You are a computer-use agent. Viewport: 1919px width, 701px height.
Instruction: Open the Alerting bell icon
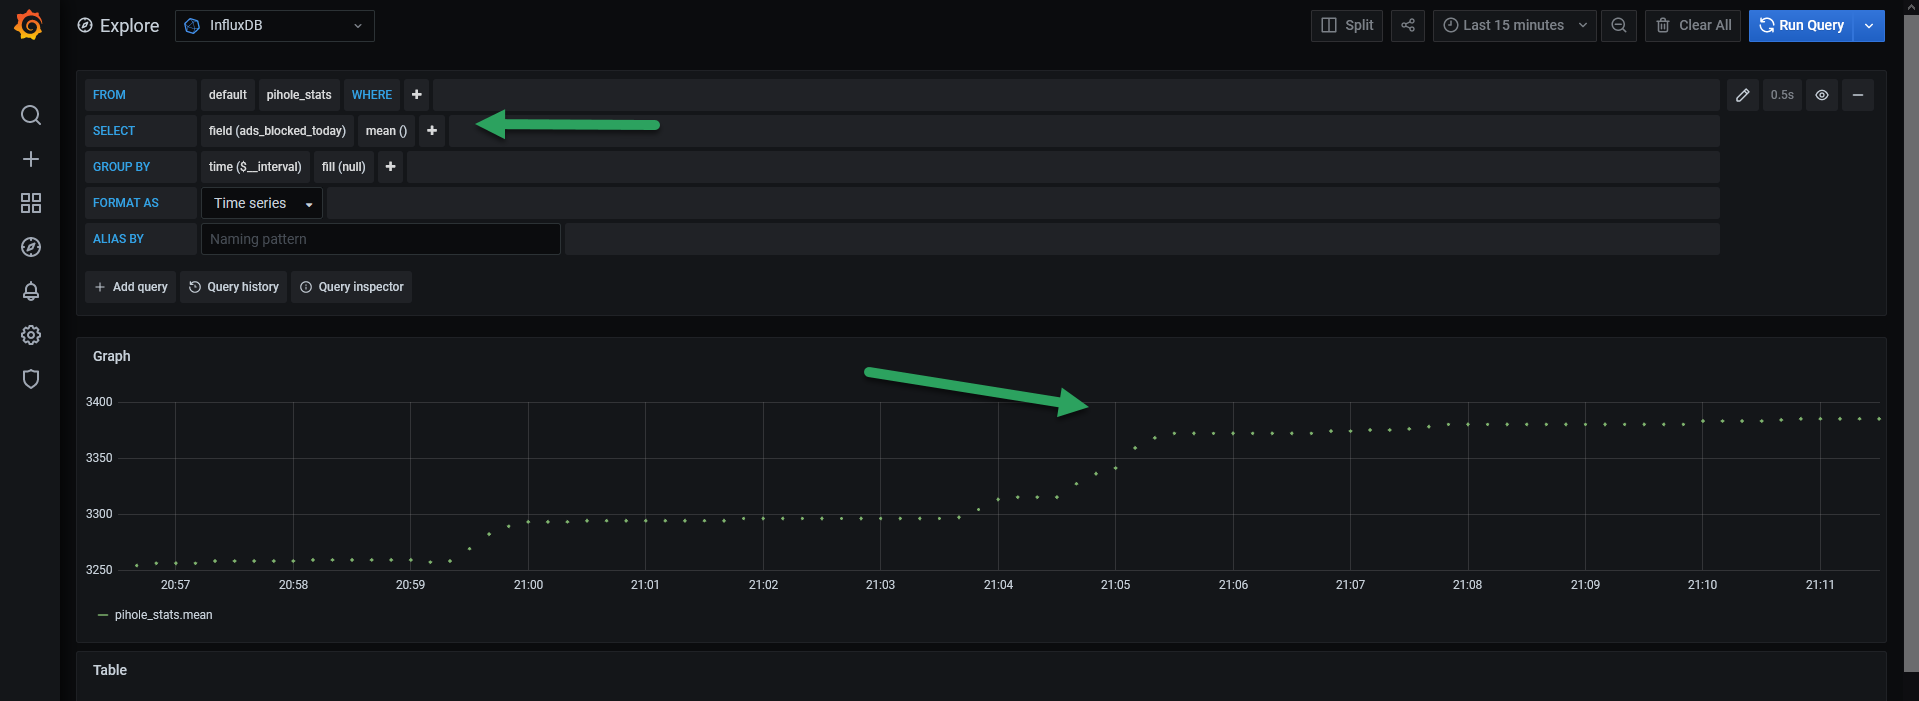(x=31, y=291)
